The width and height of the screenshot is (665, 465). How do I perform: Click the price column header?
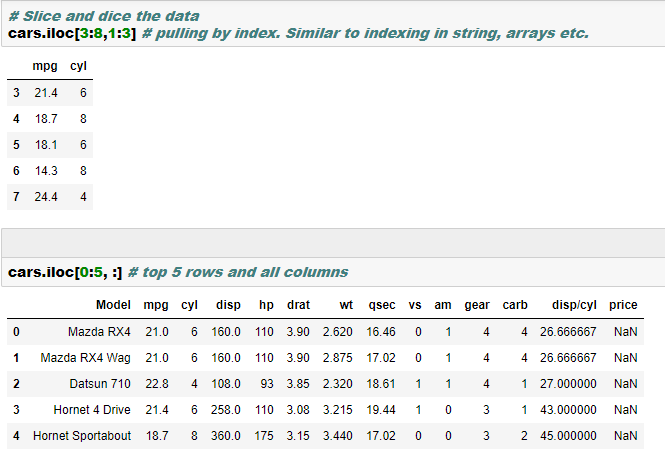(x=623, y=305)
